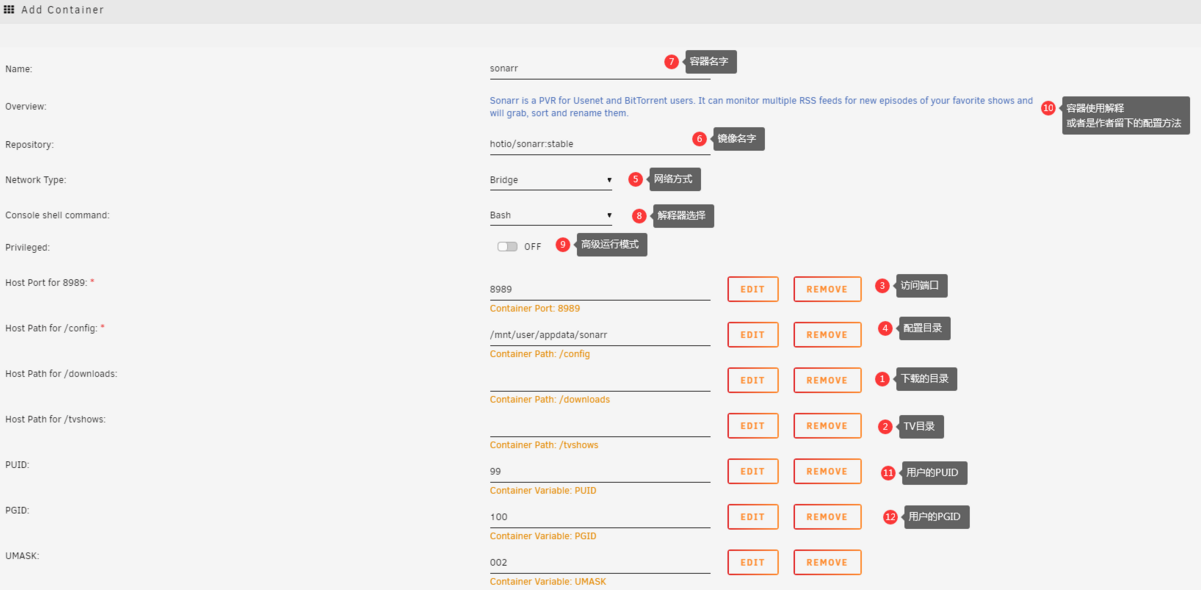Remove the UMASK variable
The height and width of the screenshot is (590, 1201).
827,562
